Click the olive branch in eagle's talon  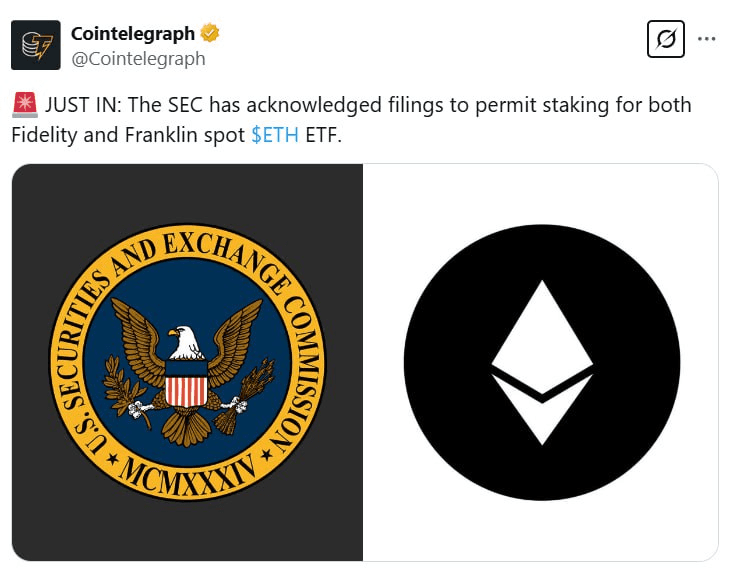pyautogui.click(x=123, y=387)
